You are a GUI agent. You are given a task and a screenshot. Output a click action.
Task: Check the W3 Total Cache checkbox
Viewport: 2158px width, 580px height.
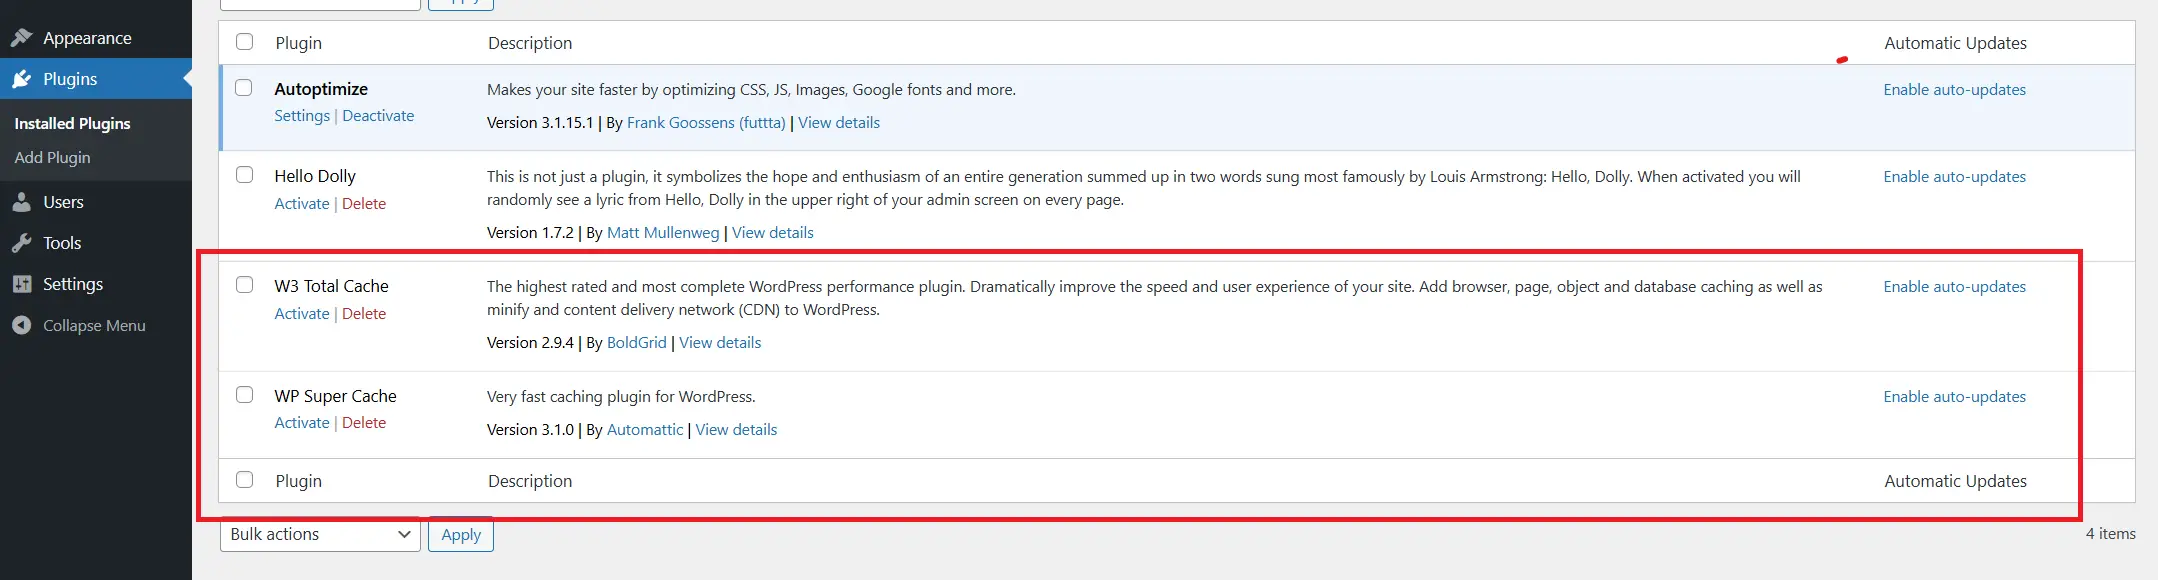(x=244, y=285)
